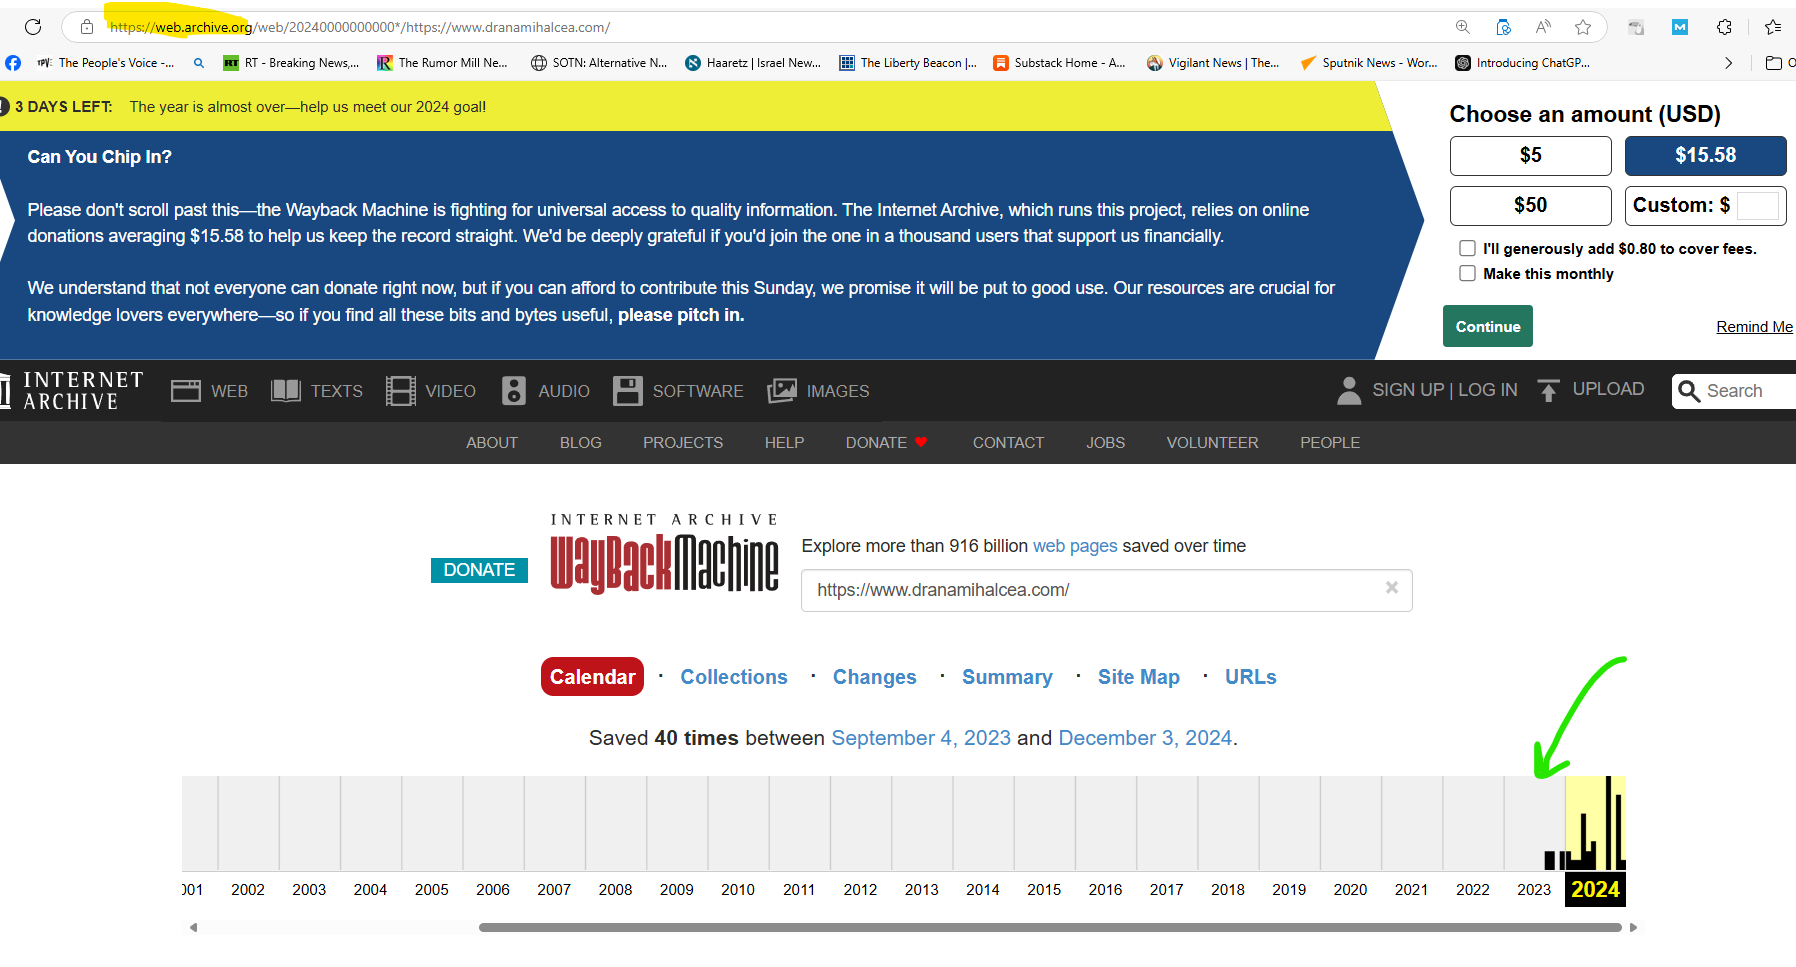This screenshot has width=1796, height=967.
Task: Click the green Continue button
Action: [1488, 327]
